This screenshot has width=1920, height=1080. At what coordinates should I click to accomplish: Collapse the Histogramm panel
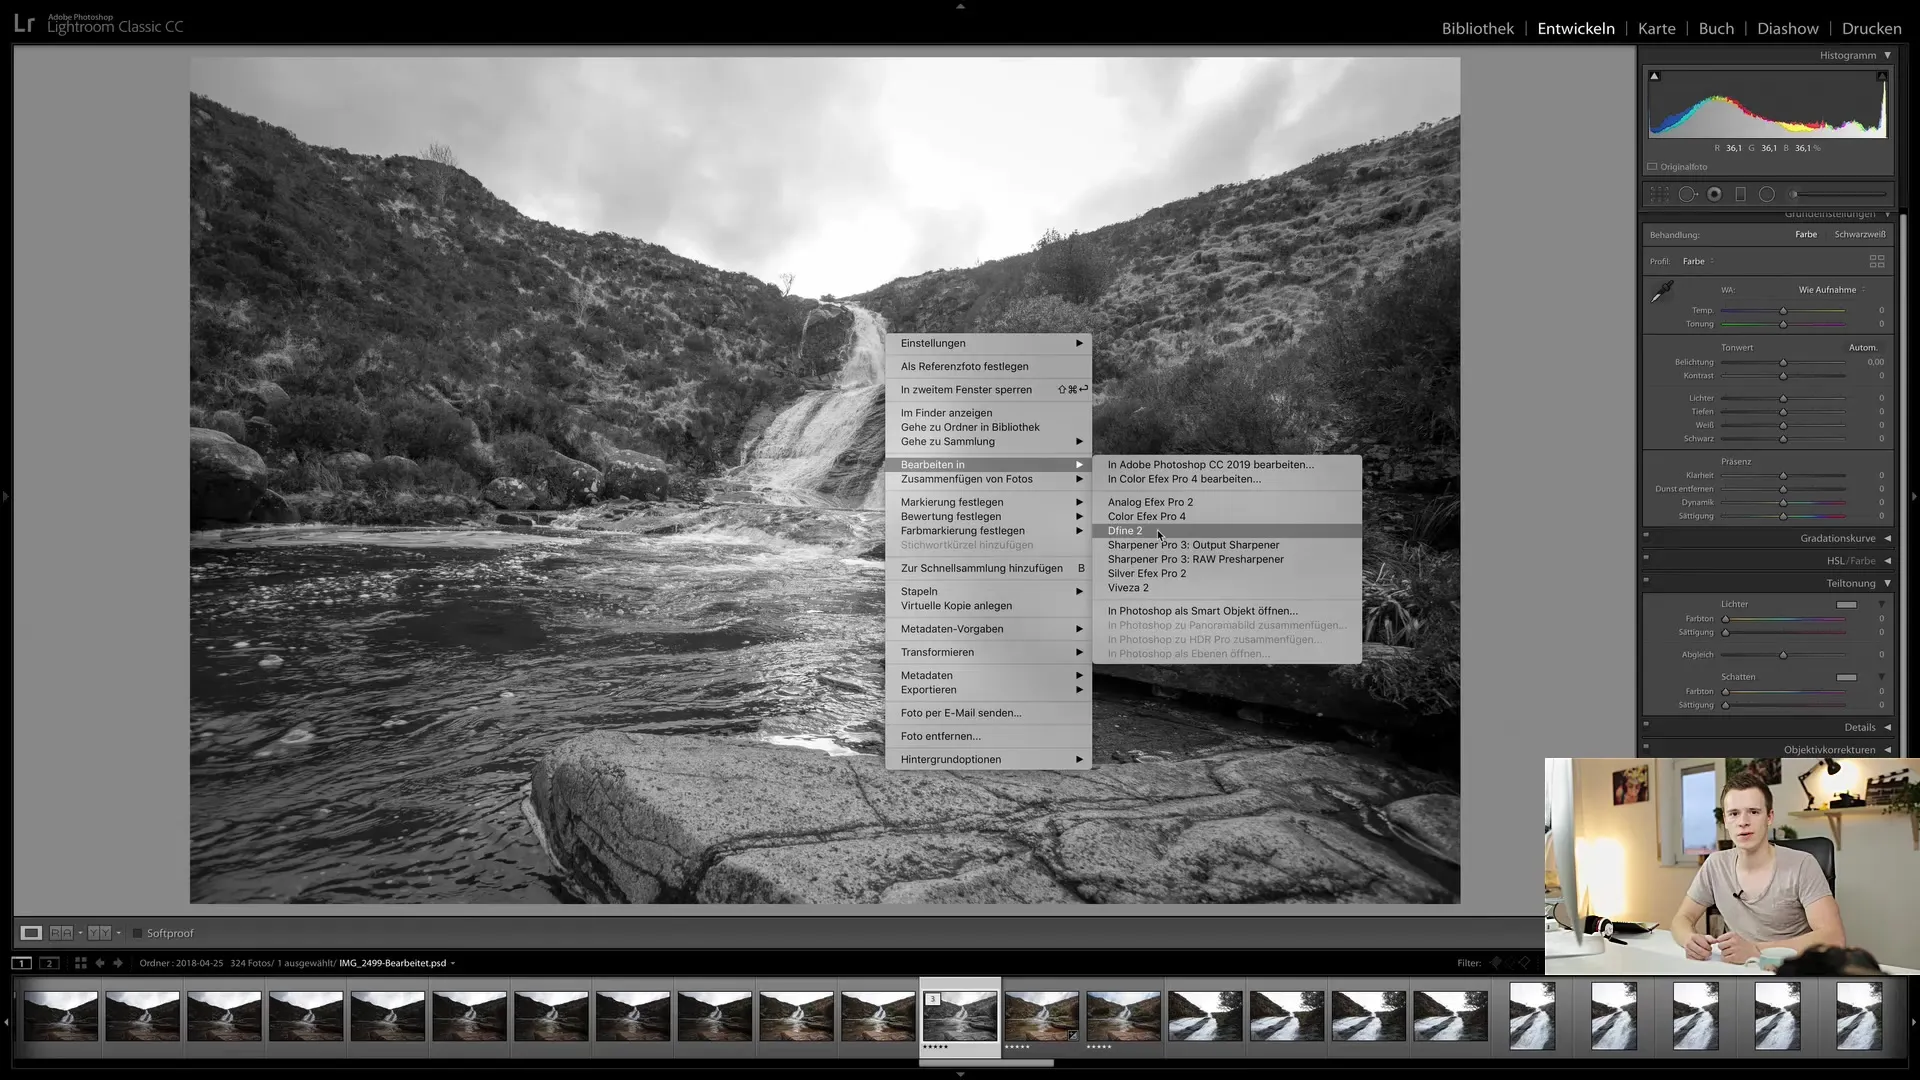tap(1888, 55)
